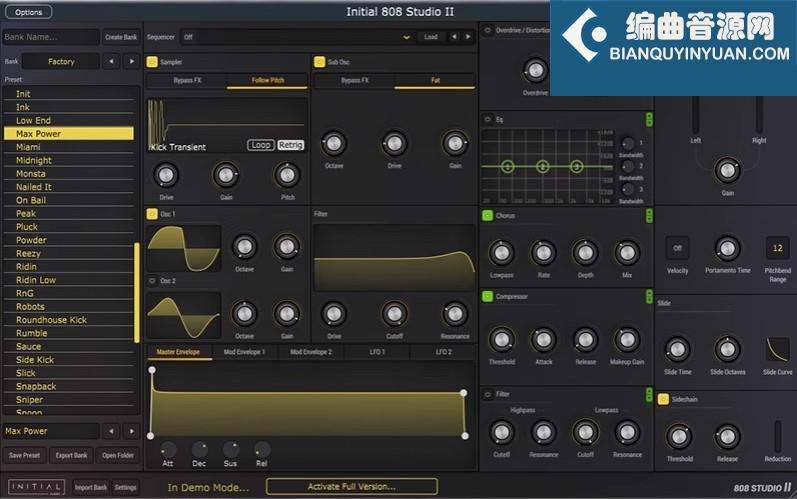Select next bank with right arrow
This screenshot has height=499, width=797.
pyautogui.click(x=132, y=61)
